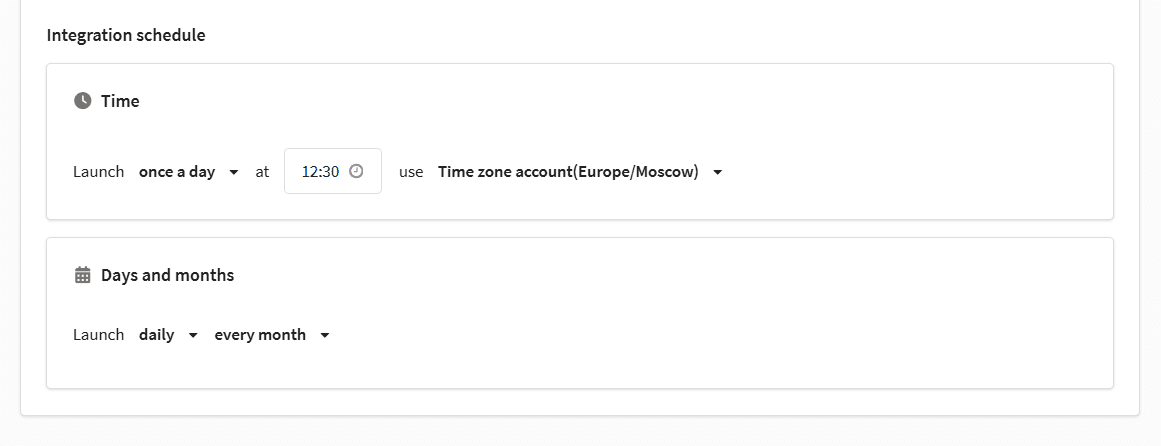Click the arrow next to 'once a day'
The height and width of the screenshot is (446, 1161).
click(234, 172)
